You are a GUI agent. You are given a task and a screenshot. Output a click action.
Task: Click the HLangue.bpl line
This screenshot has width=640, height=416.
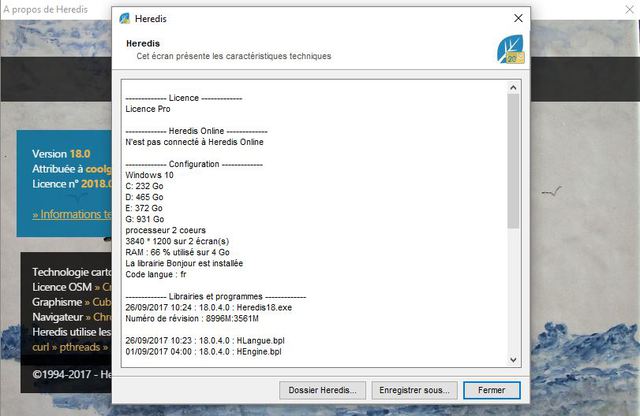(x=205, y=340)
